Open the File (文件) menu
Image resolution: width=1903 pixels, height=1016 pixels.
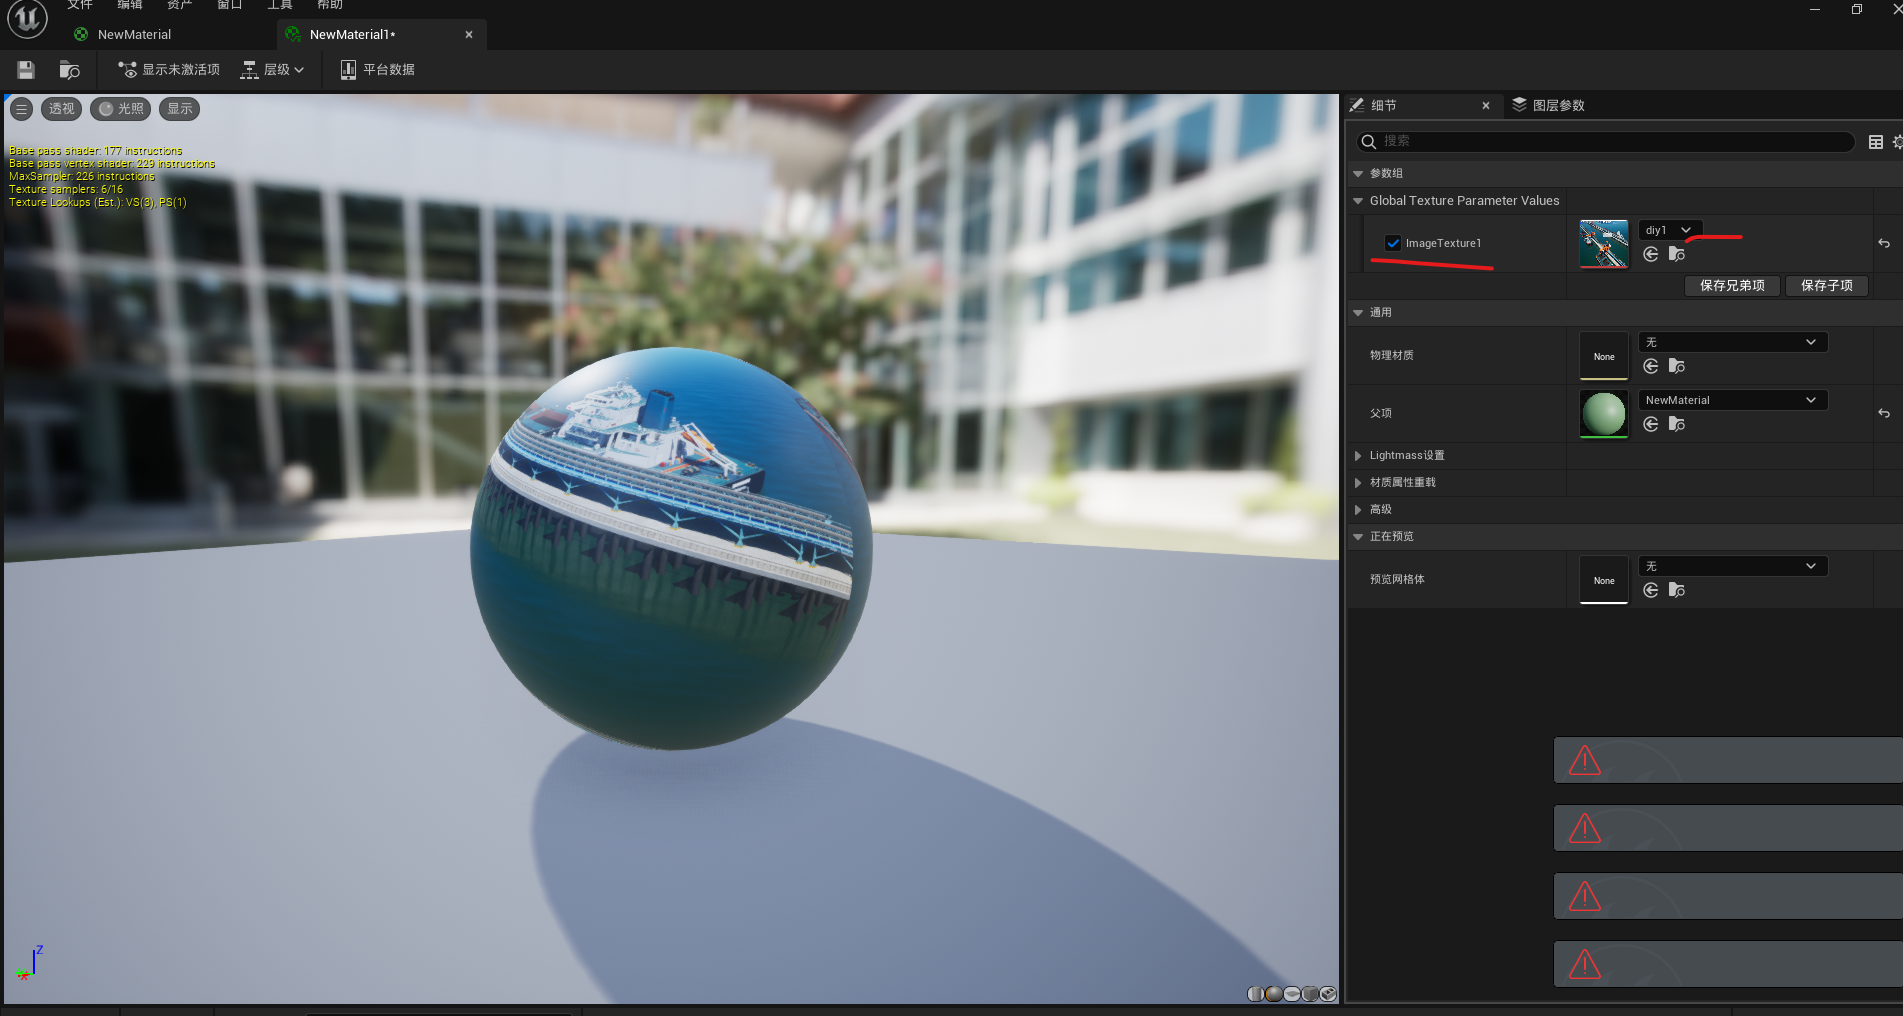tap(80, 5)
